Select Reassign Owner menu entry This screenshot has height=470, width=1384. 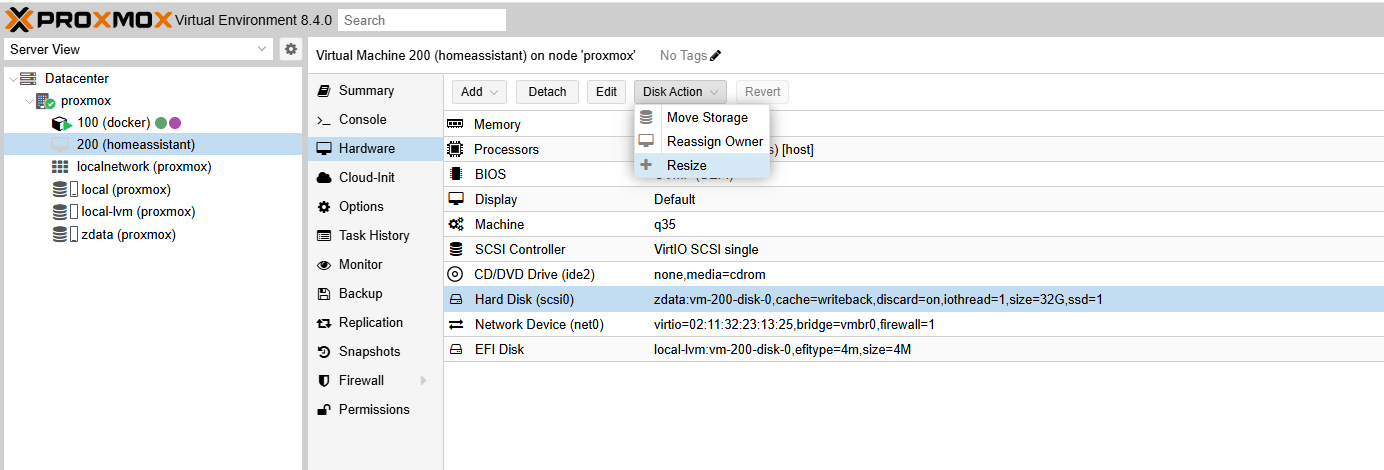point(714,142)
